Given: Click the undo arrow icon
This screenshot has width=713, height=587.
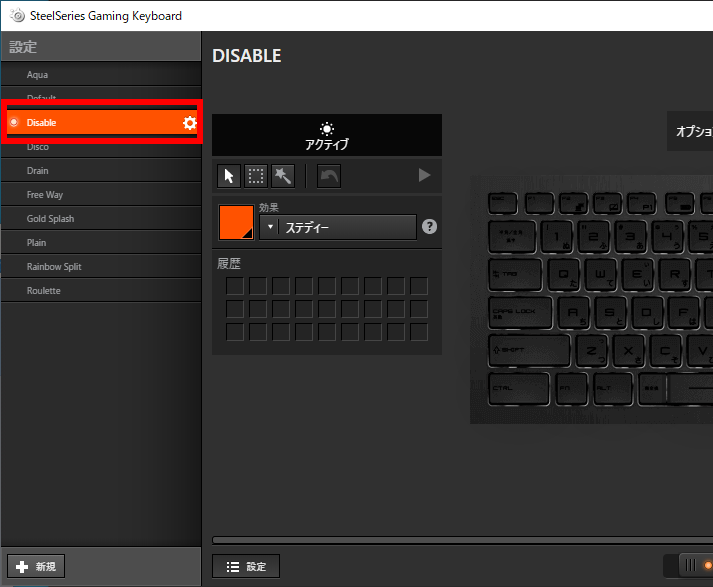Looking at the screenshot, I should (x=329, y=176).
